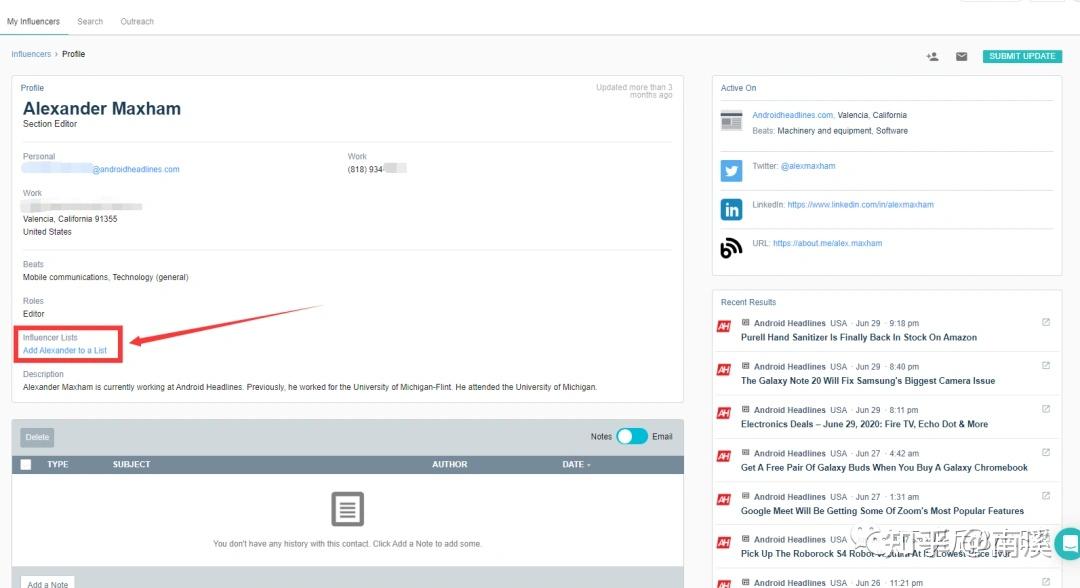Open the Search tab
The width and height of the screenshot is (1080, 588).
click(90, 21)
